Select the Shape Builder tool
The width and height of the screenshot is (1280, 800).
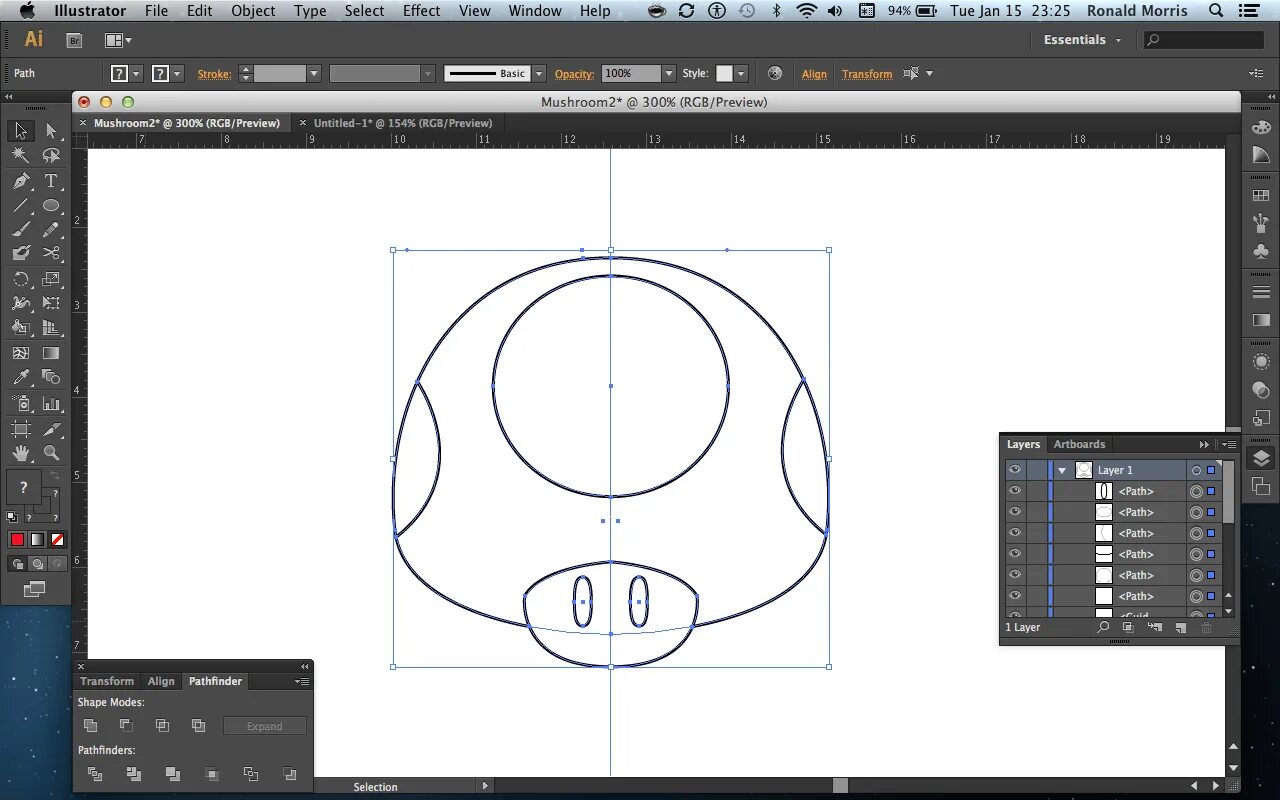(21, 327)
